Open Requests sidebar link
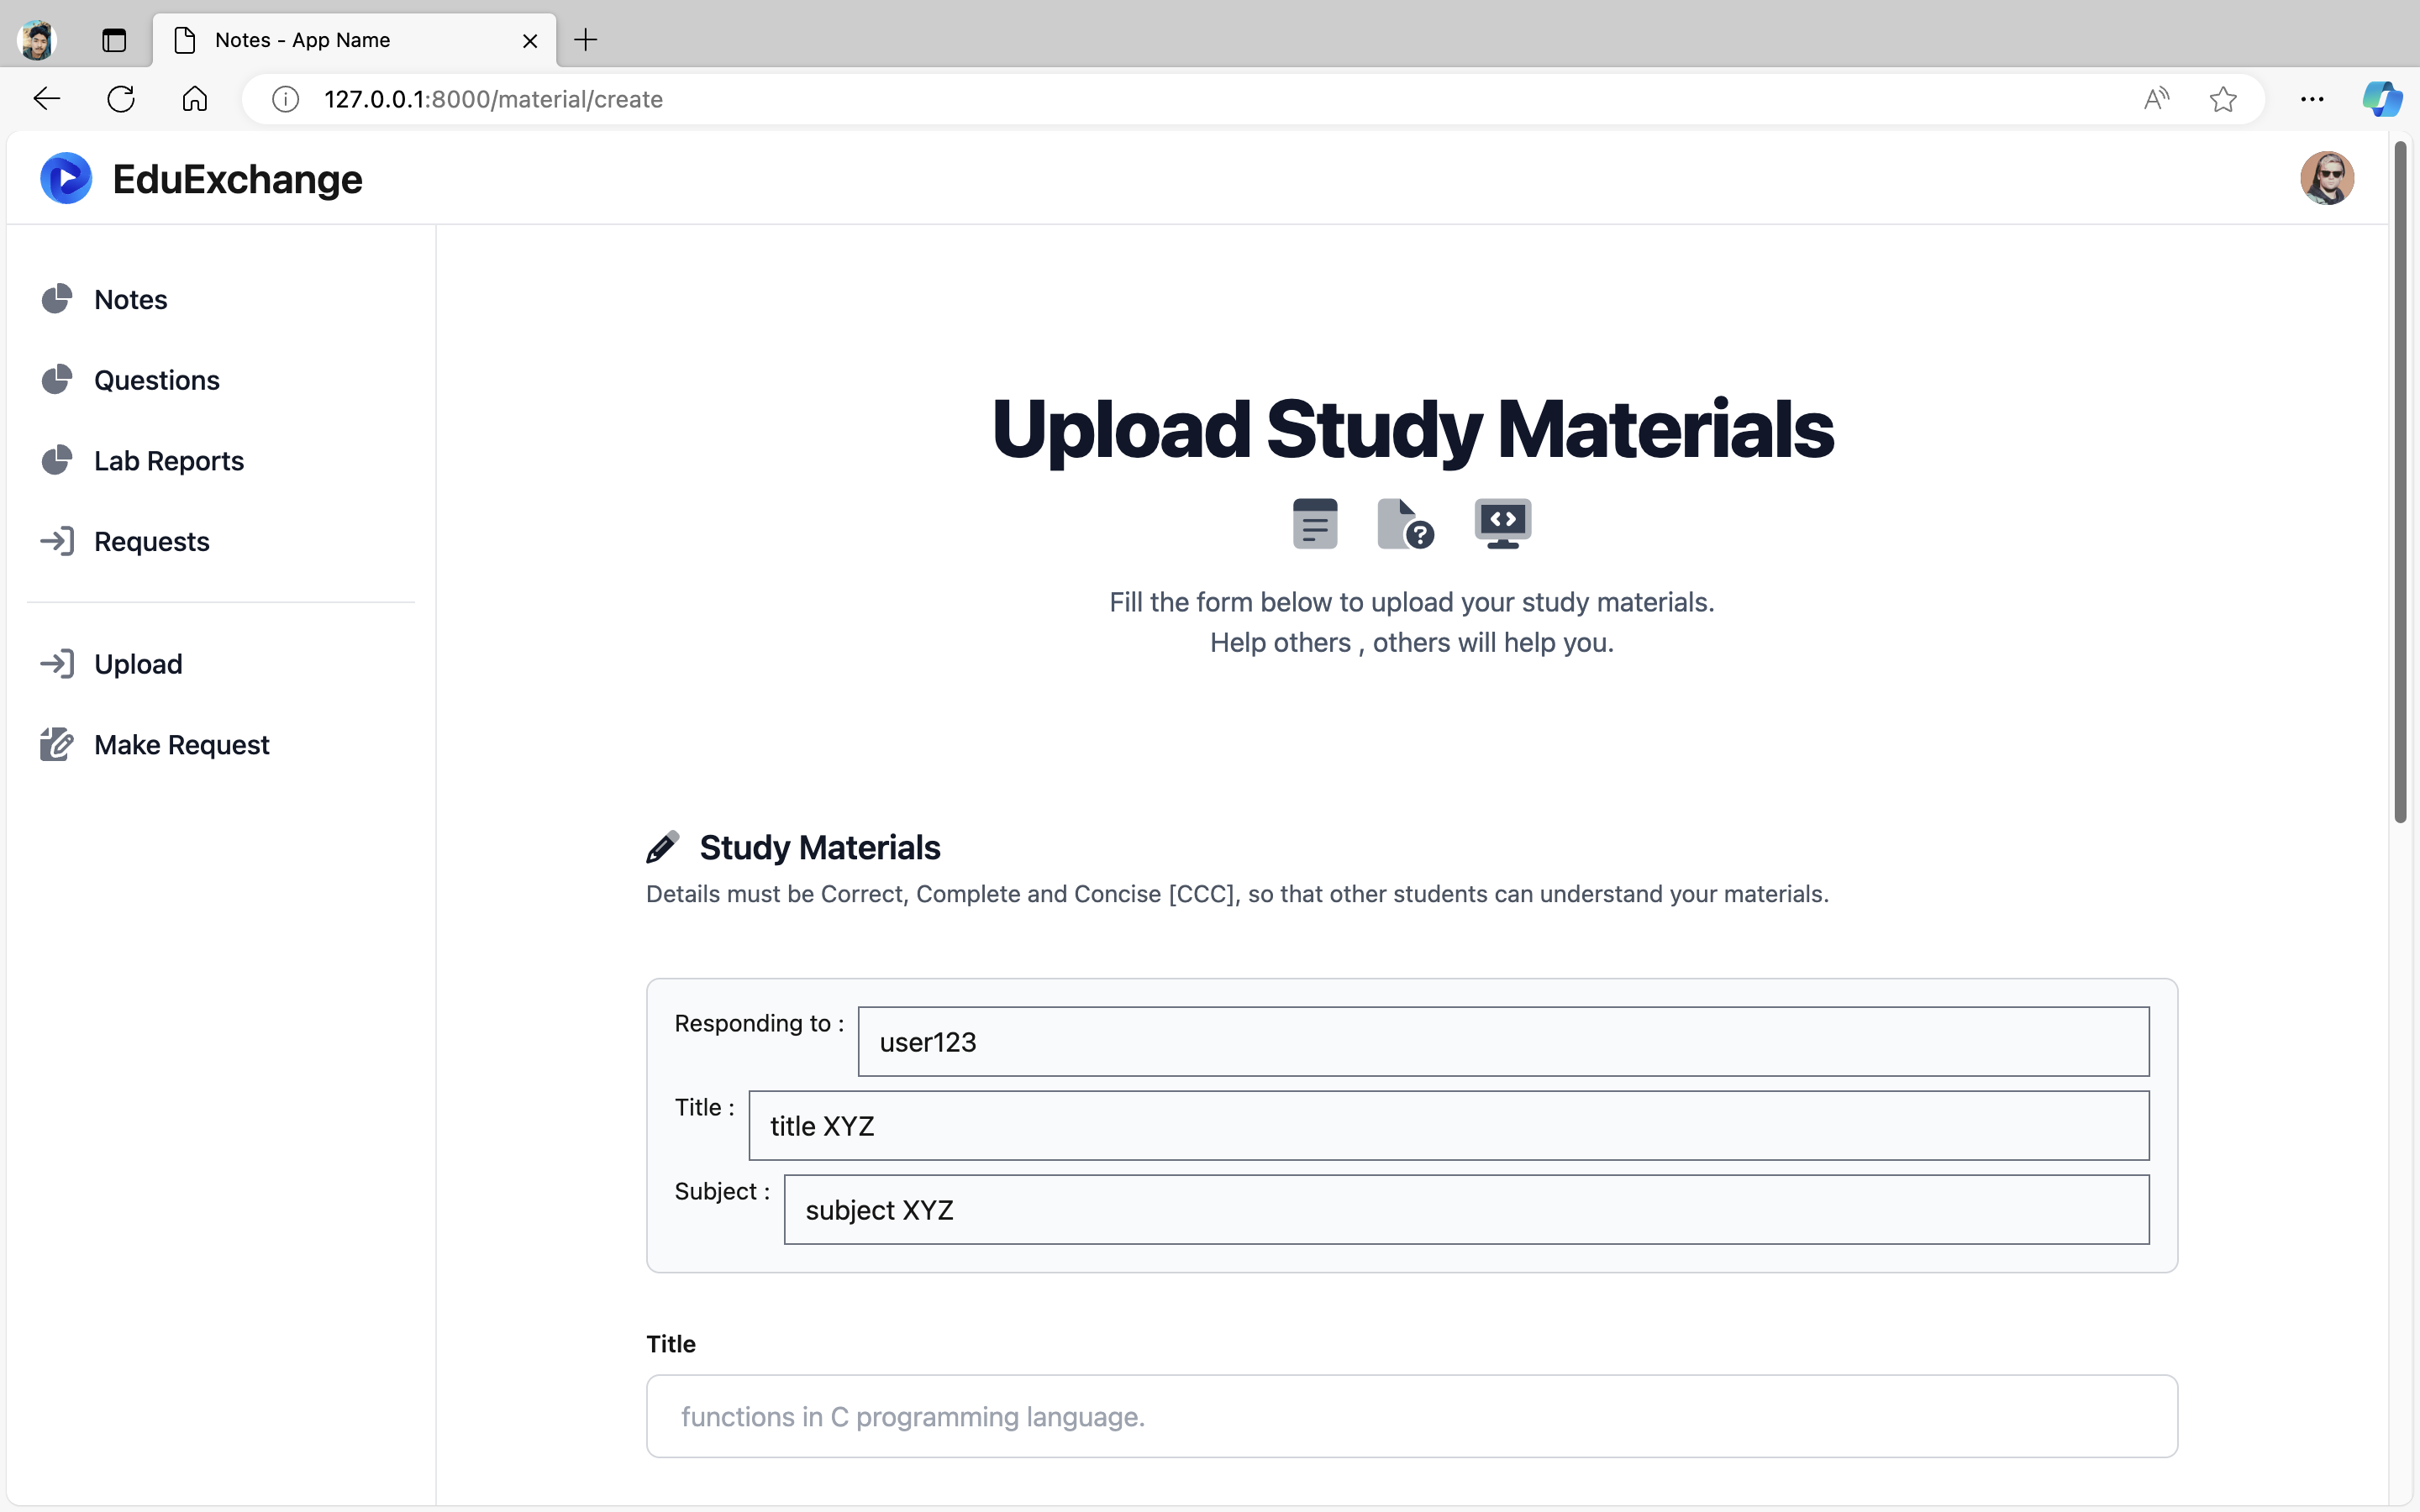This screenshot has height=1512, width=2420. pos(151,542)
